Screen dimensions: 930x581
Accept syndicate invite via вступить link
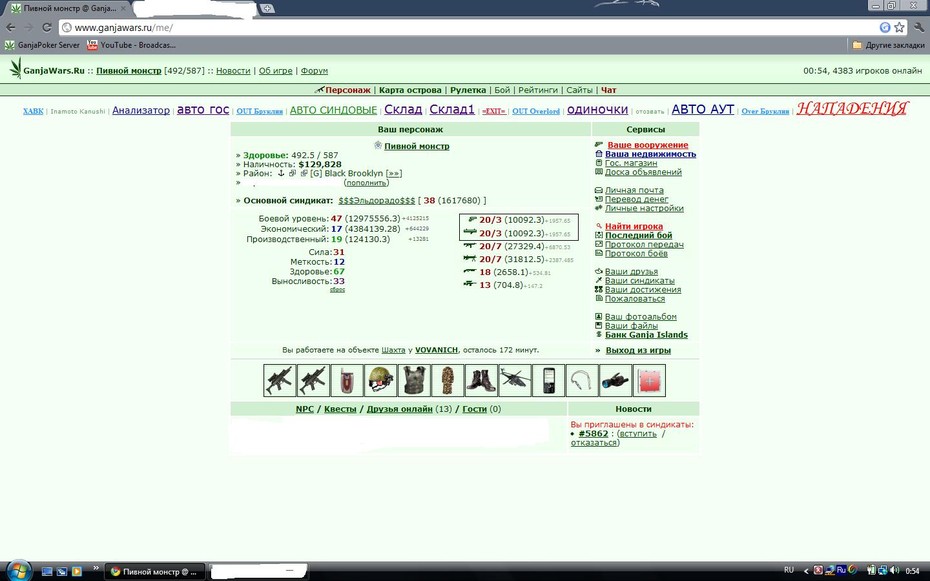point(638,434)
